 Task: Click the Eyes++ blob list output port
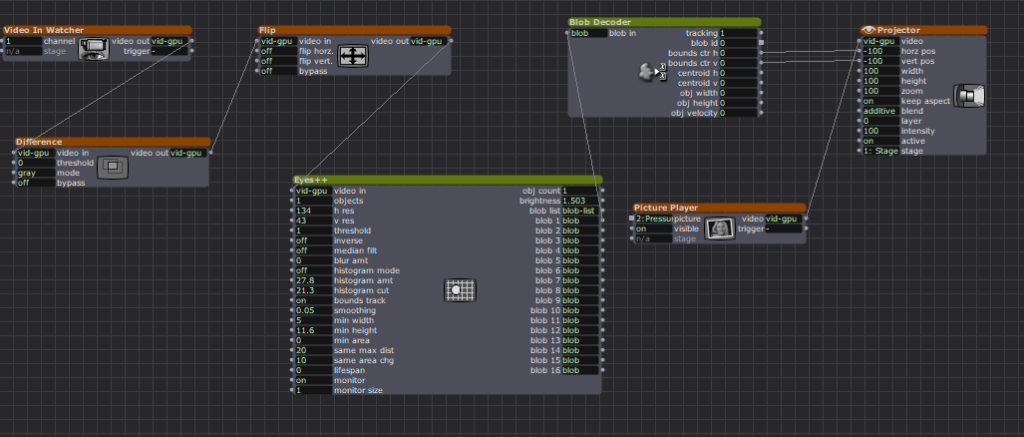(x=603, y=210)
